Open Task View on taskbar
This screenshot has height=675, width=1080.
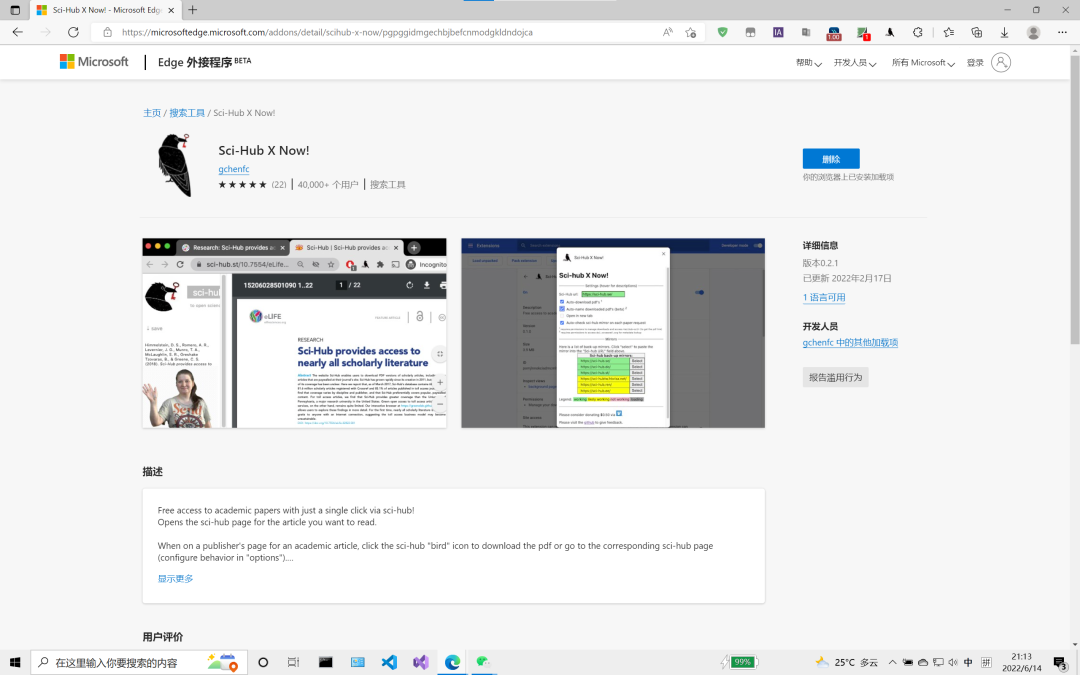[293, 663]
